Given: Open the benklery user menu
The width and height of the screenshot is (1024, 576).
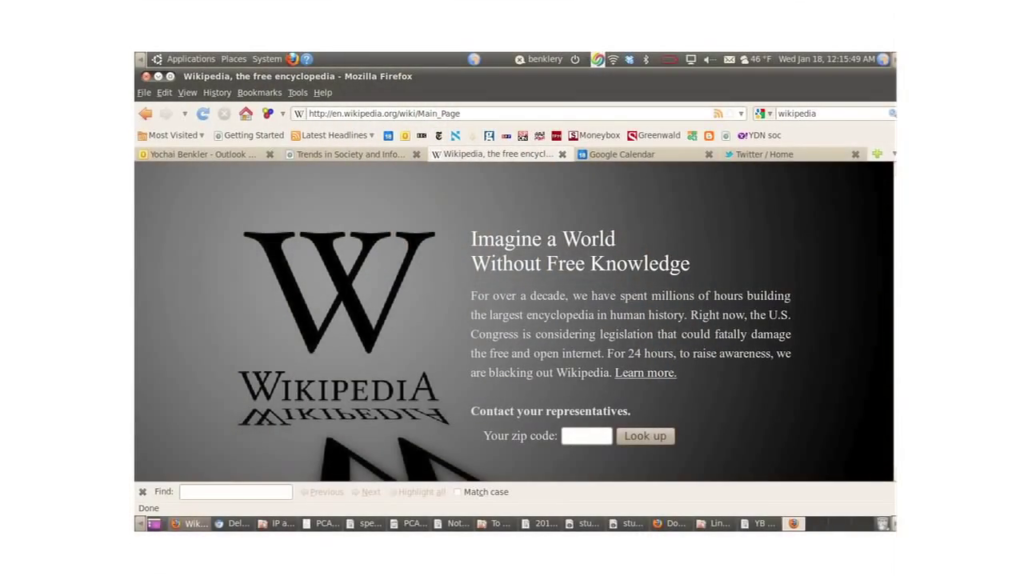Looking at the screenshot, I should 539,59.
